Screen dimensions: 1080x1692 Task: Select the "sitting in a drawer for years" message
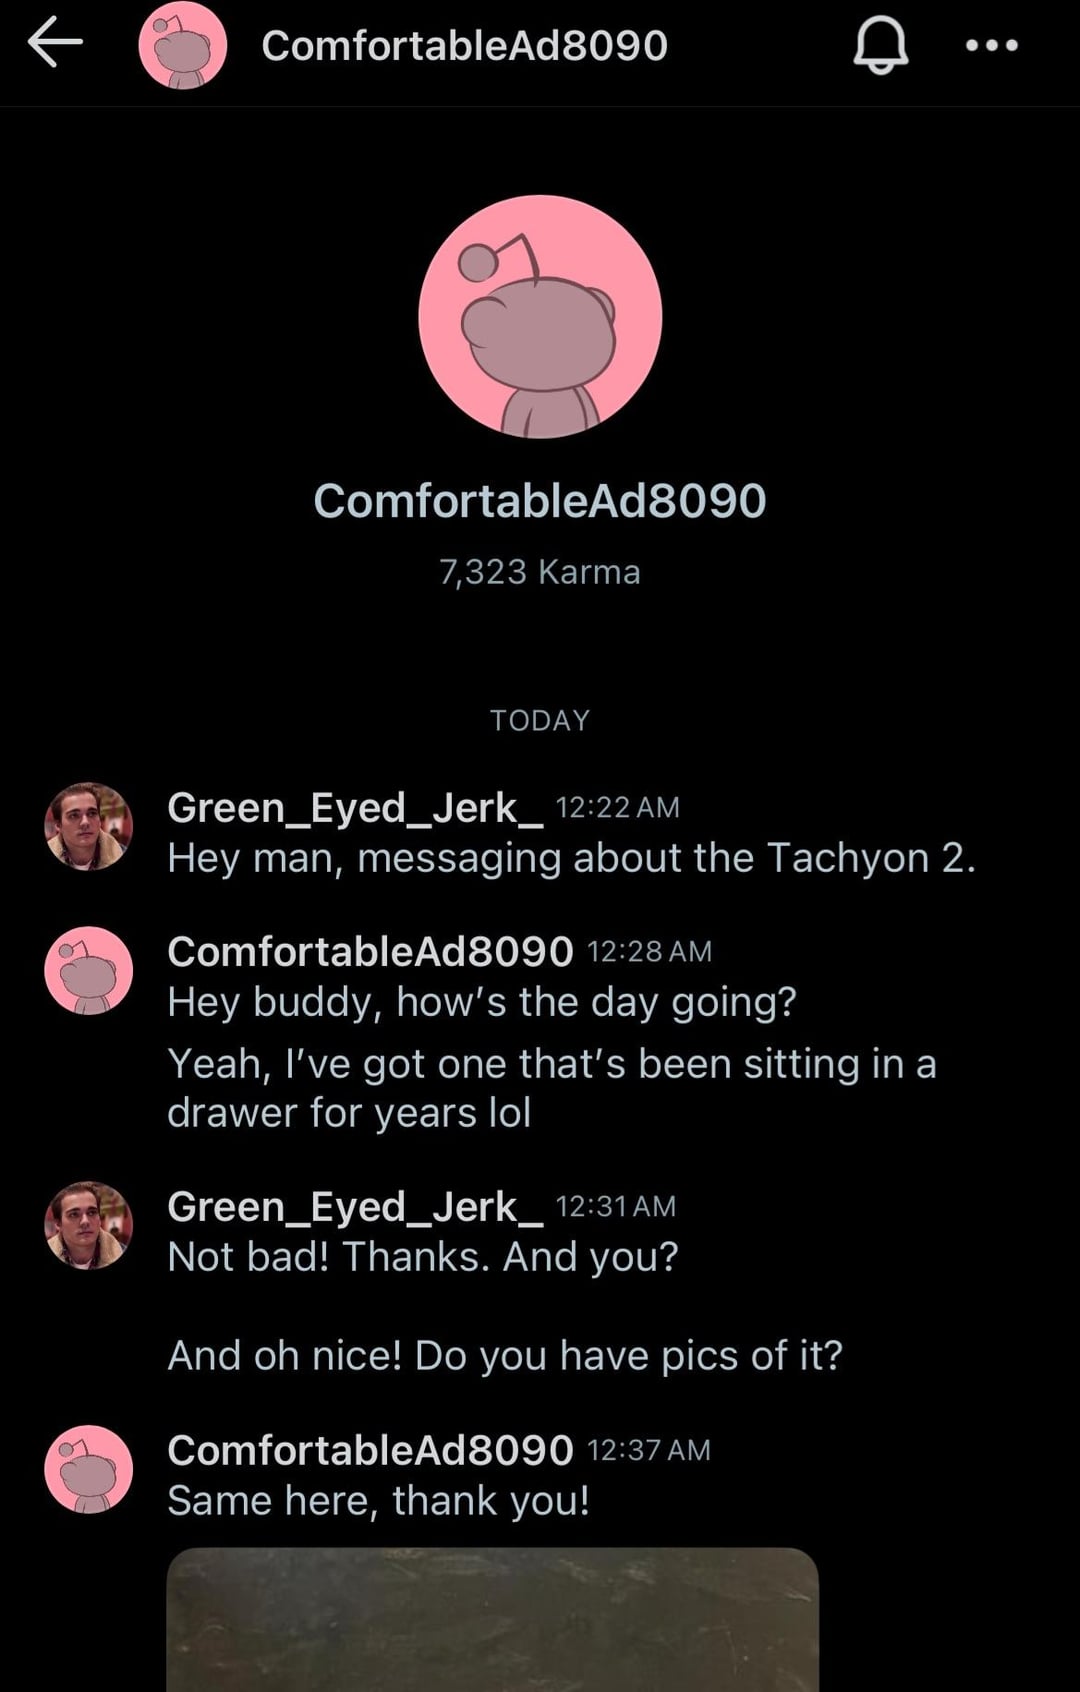coord(551,1088)
